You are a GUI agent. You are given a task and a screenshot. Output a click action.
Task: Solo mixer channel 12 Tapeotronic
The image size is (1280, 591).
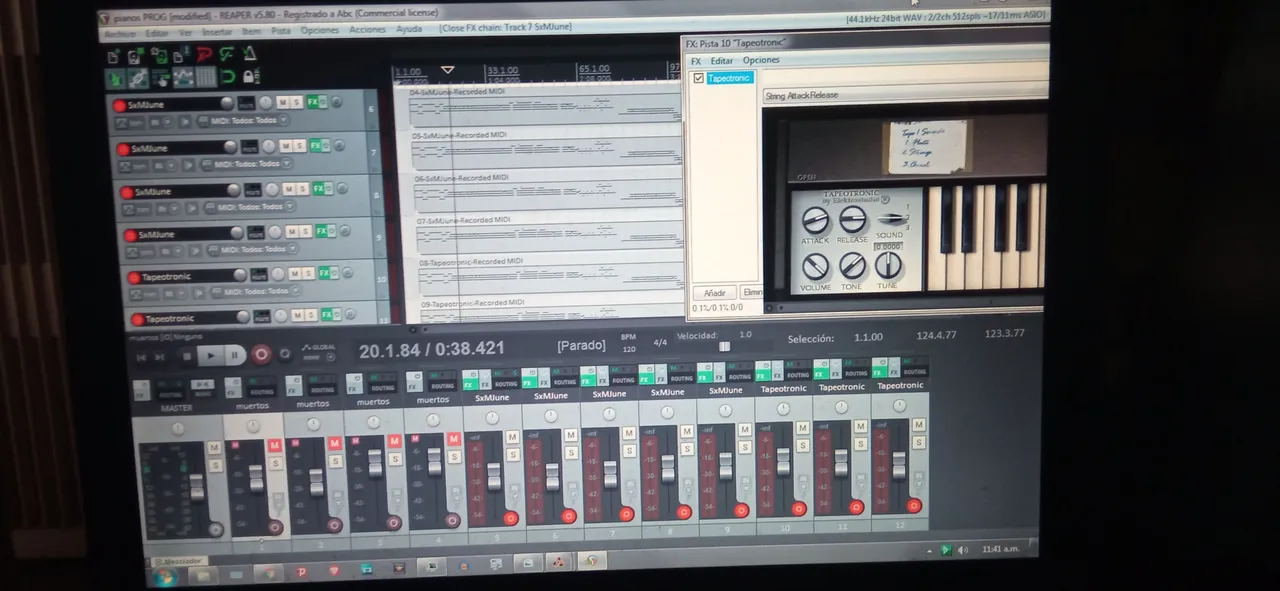tap(918, 441)
